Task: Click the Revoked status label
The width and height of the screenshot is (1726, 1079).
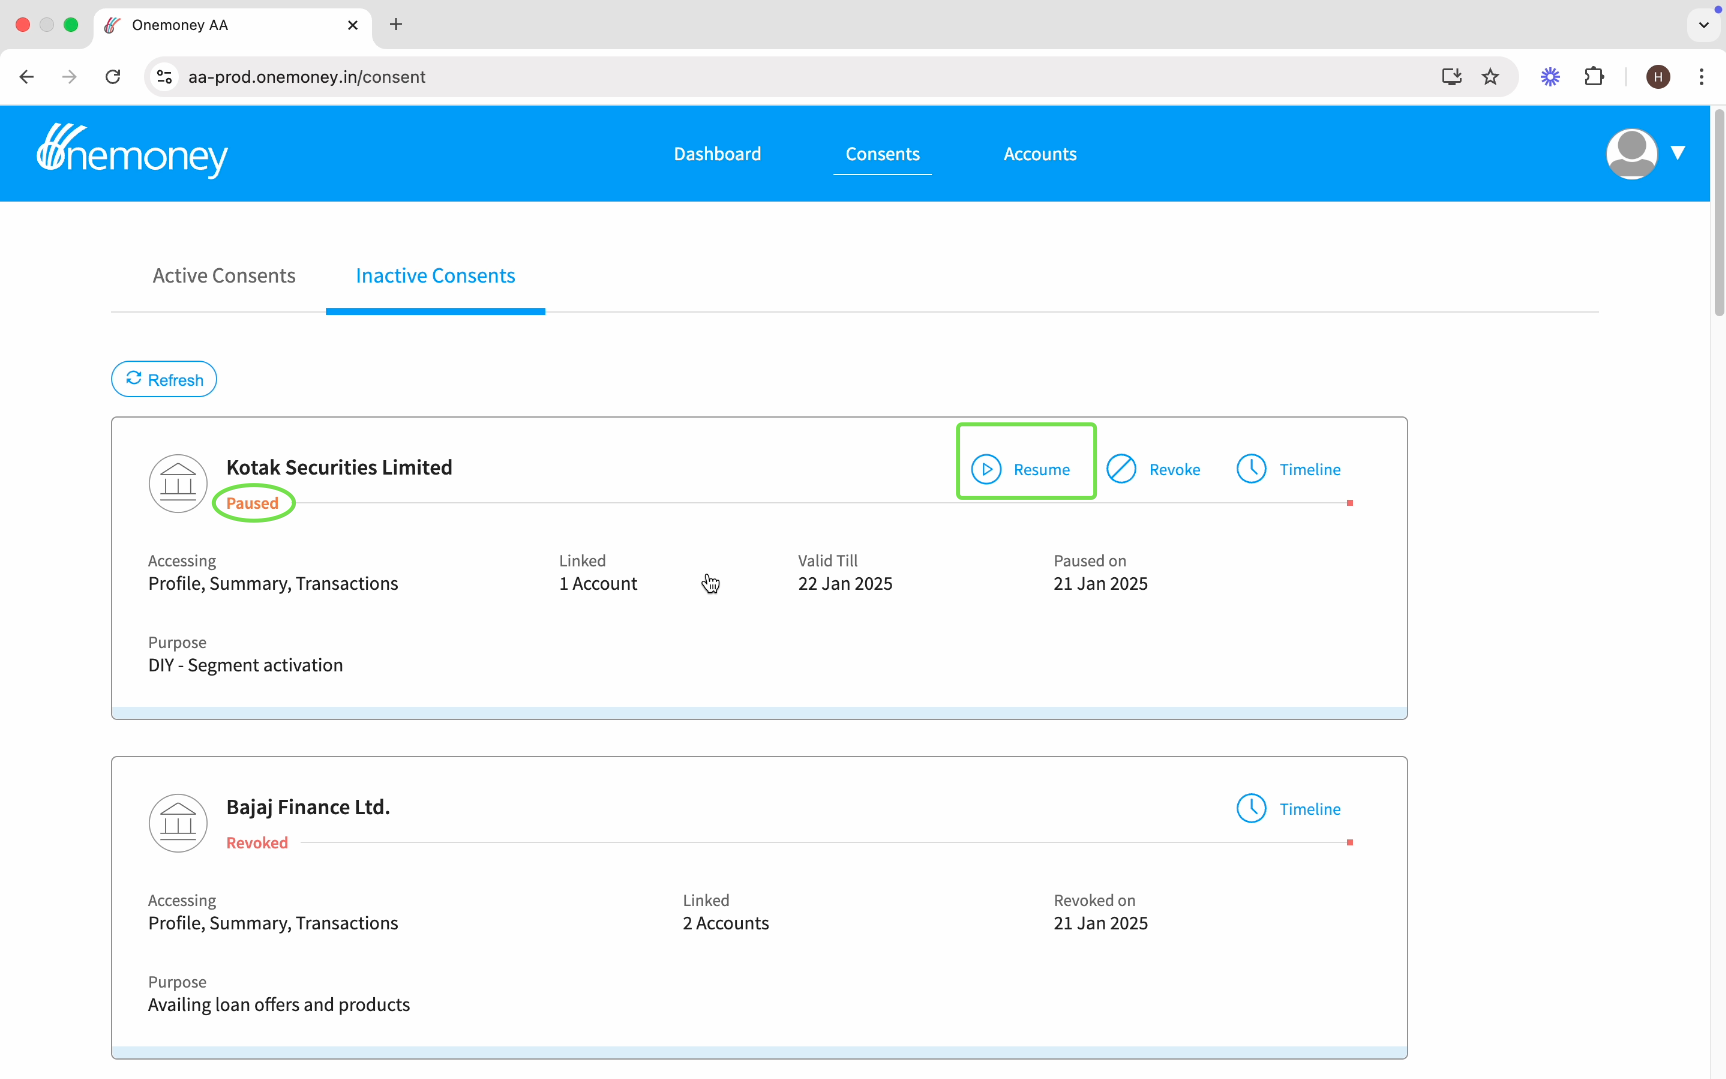Action: click(x=257, y=843)
